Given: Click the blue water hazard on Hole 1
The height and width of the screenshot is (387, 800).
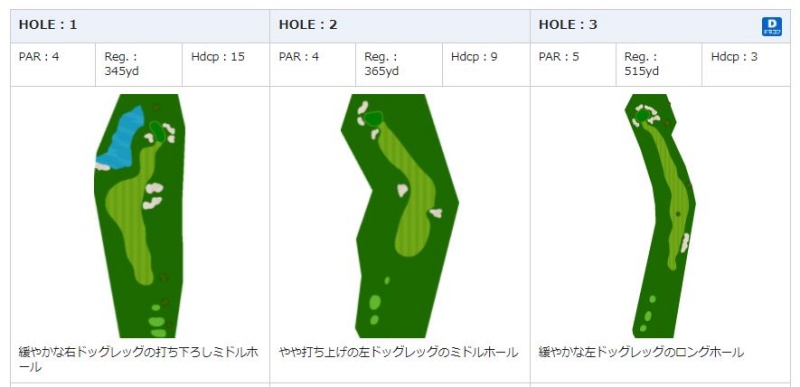Looking at the screenshot, I should [121, 138].
